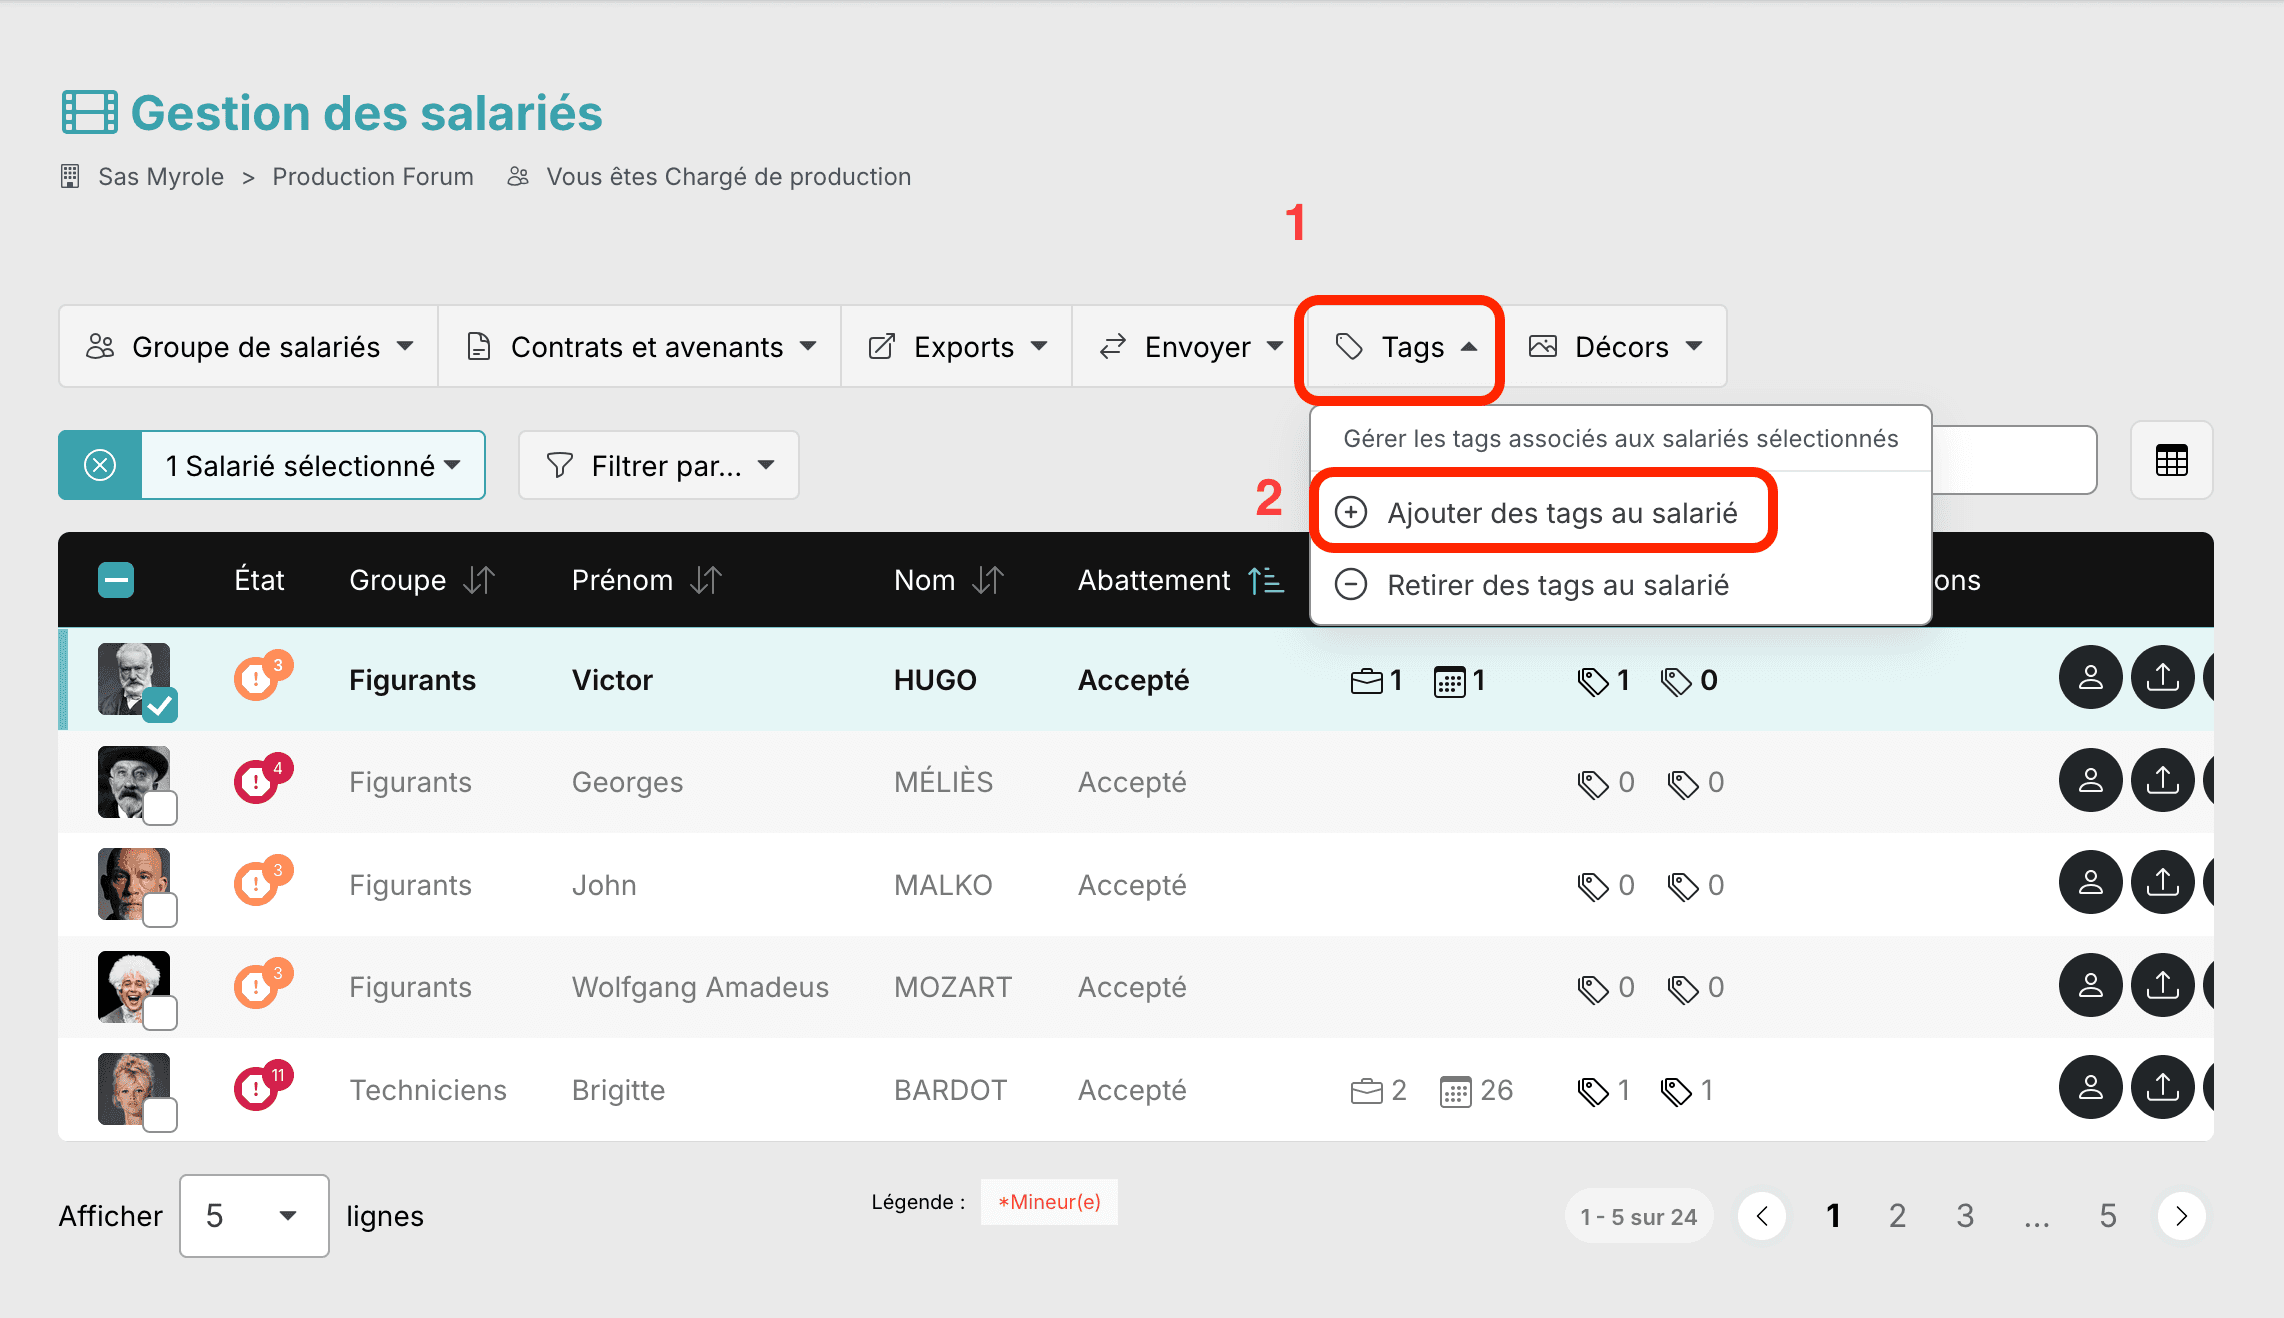Expand the Exports dropdown
2284x1318 pixels.
957,346
